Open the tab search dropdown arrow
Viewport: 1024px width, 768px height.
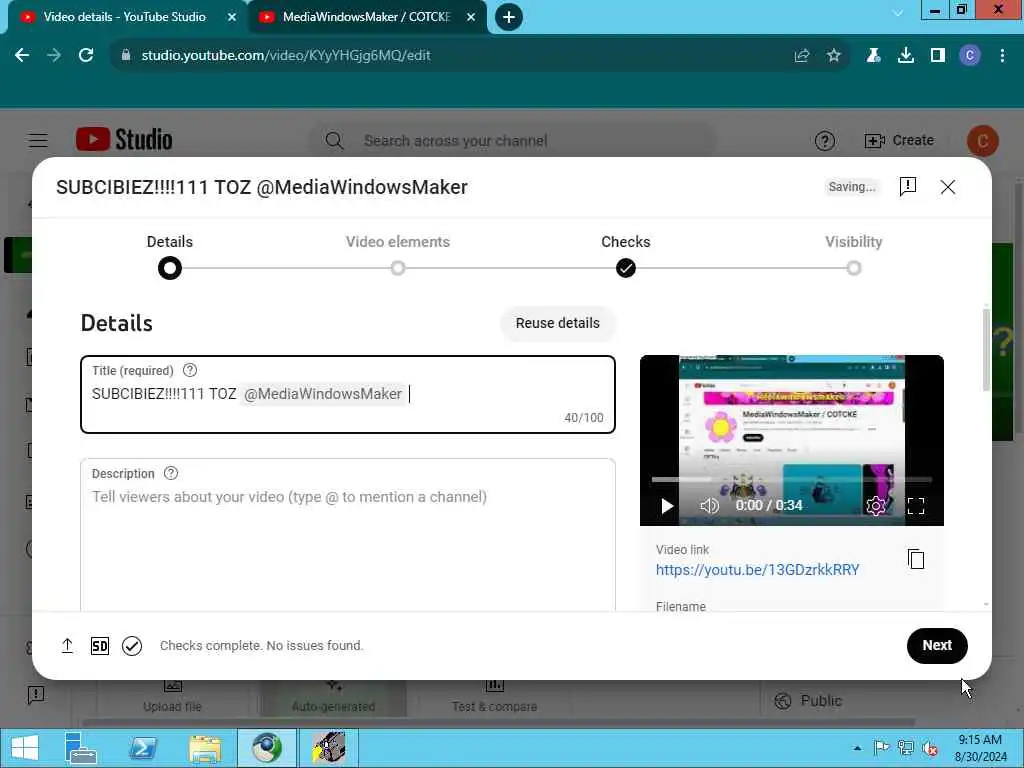tap(898, 12)
